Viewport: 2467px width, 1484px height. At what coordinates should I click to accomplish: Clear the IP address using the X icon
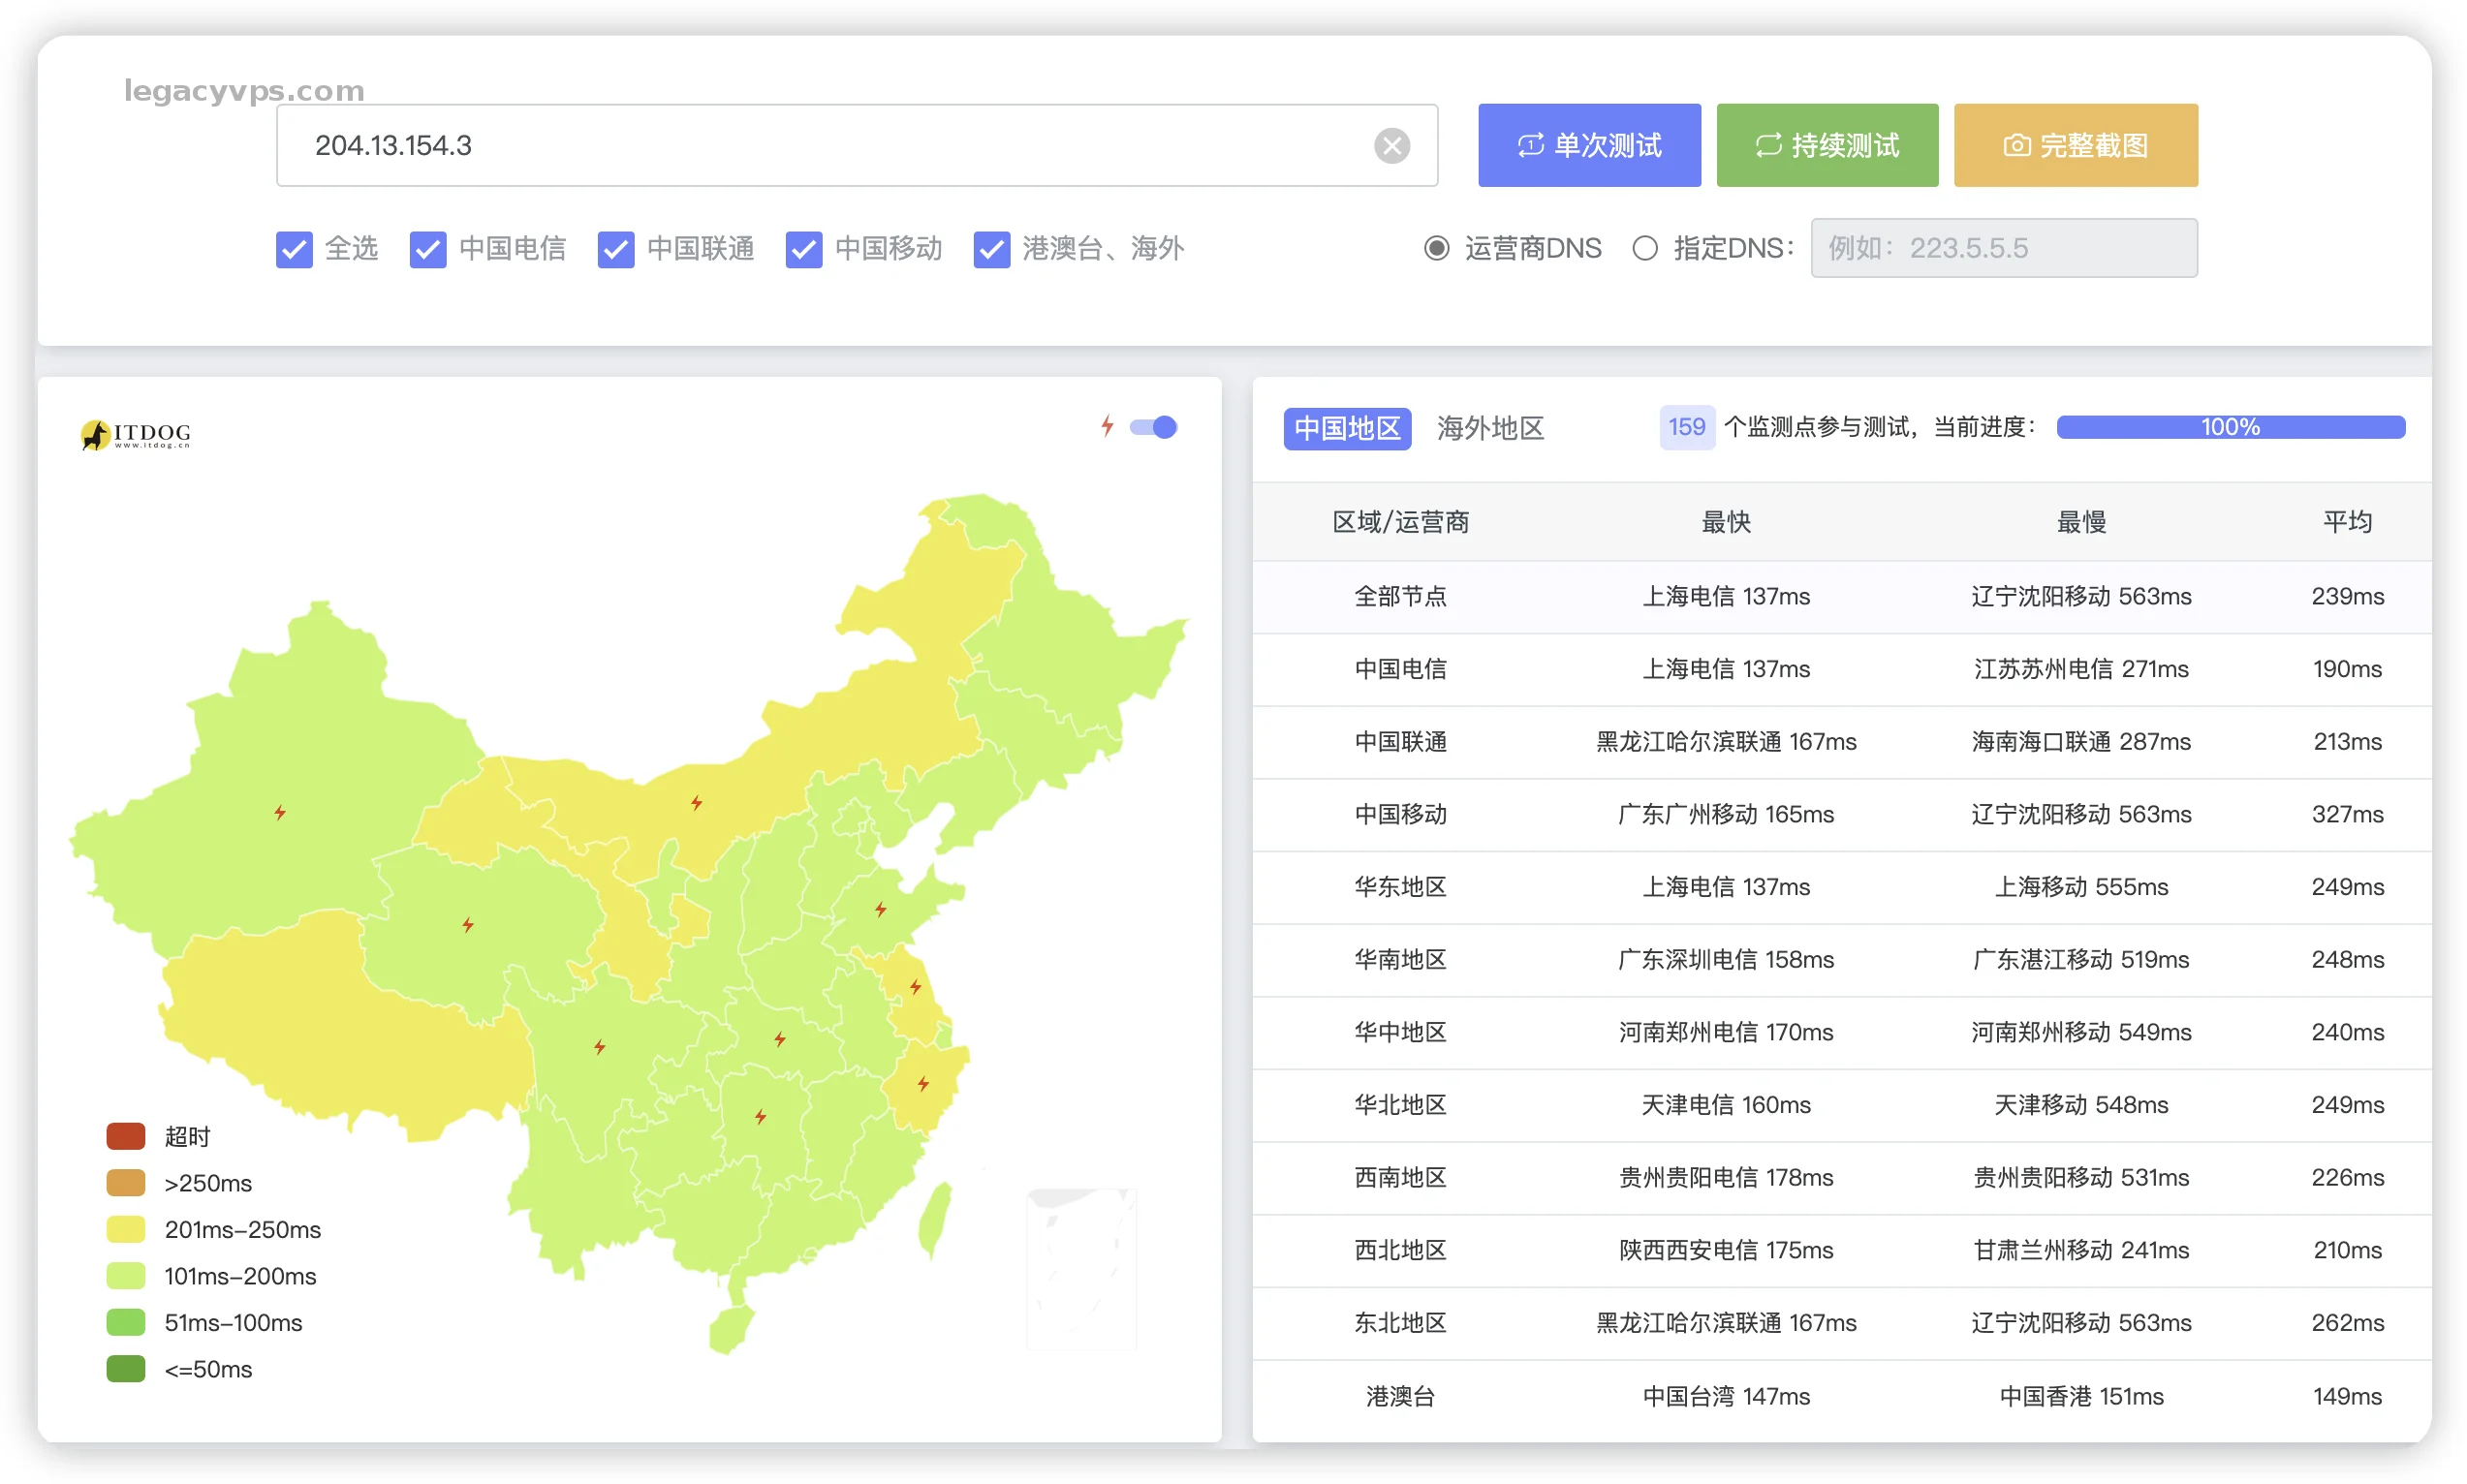point(1392,146)
